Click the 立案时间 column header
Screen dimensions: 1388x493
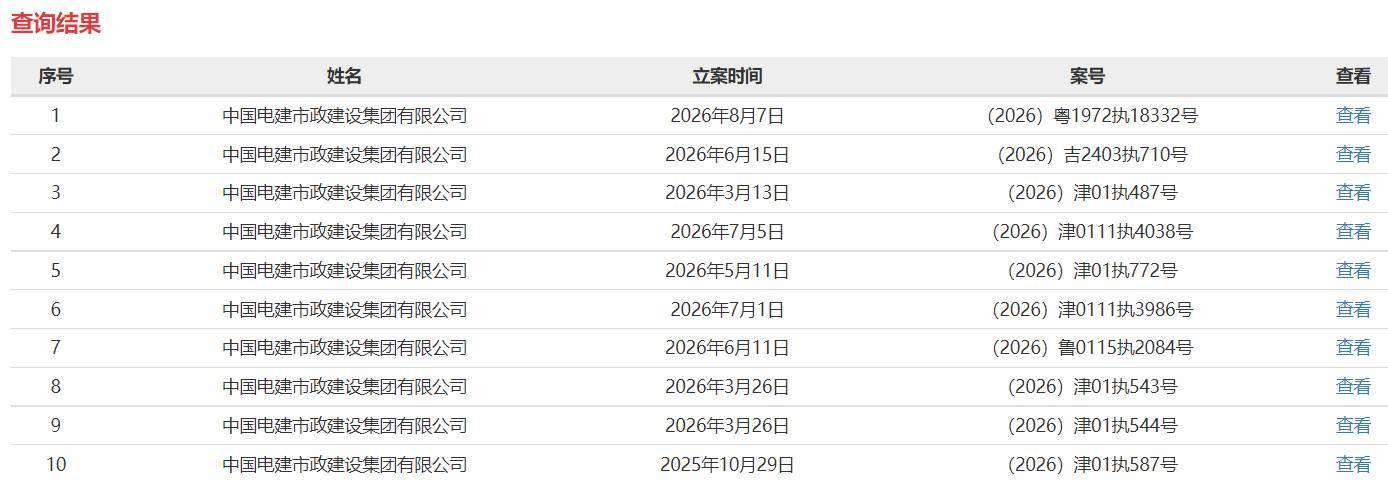coord(727,76)
